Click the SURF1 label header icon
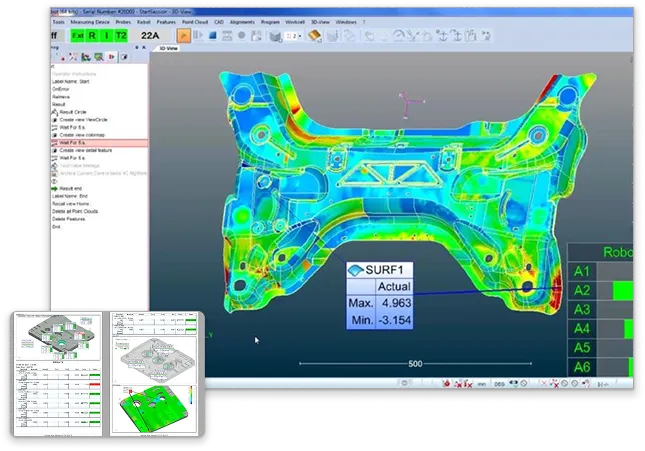Image resolution: width=645 pixels, height=451 pixels. [354, 268]
